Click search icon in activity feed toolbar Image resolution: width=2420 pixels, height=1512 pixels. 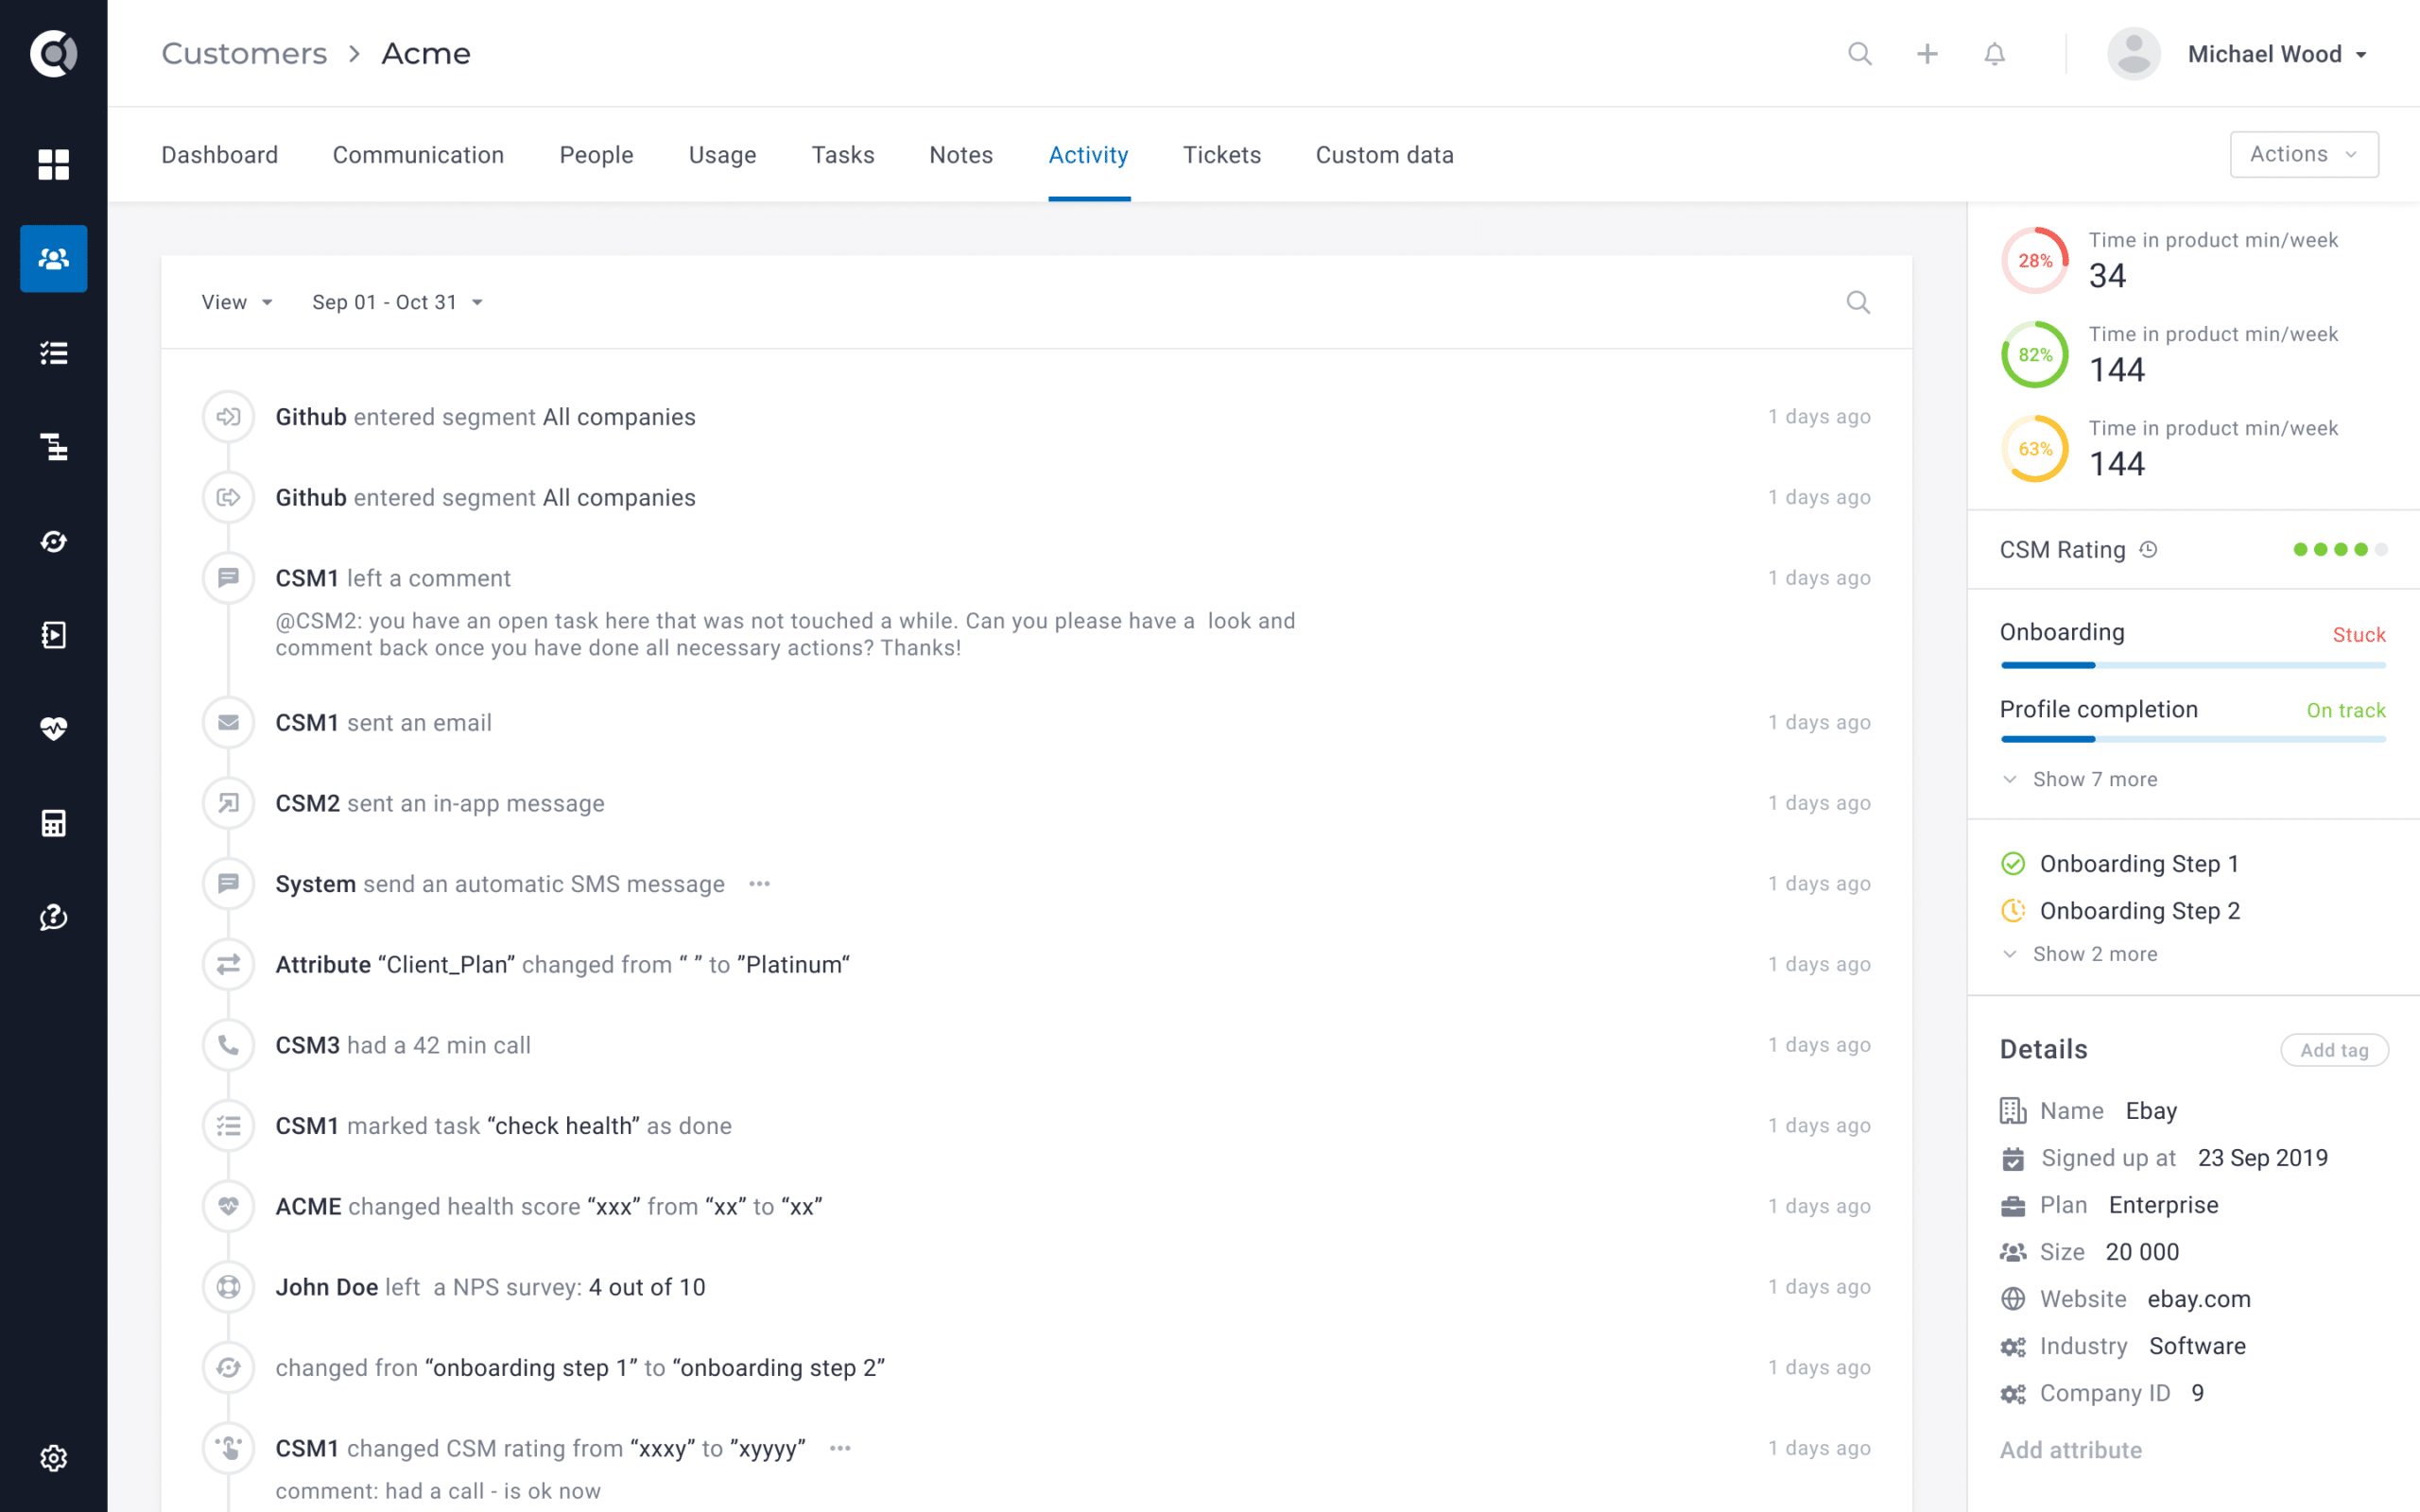coord(1858,302)
